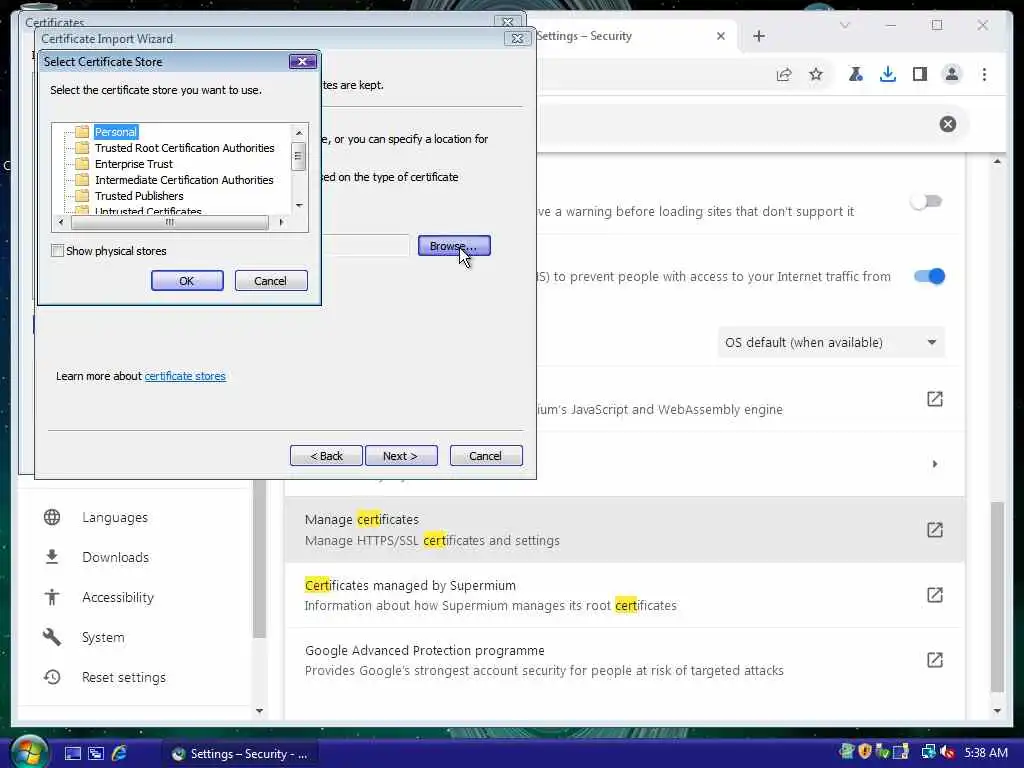Go Back in Certificate Import Wizard
The width and height of the screenshot is (1024, 768).
(x=326, y=456)
